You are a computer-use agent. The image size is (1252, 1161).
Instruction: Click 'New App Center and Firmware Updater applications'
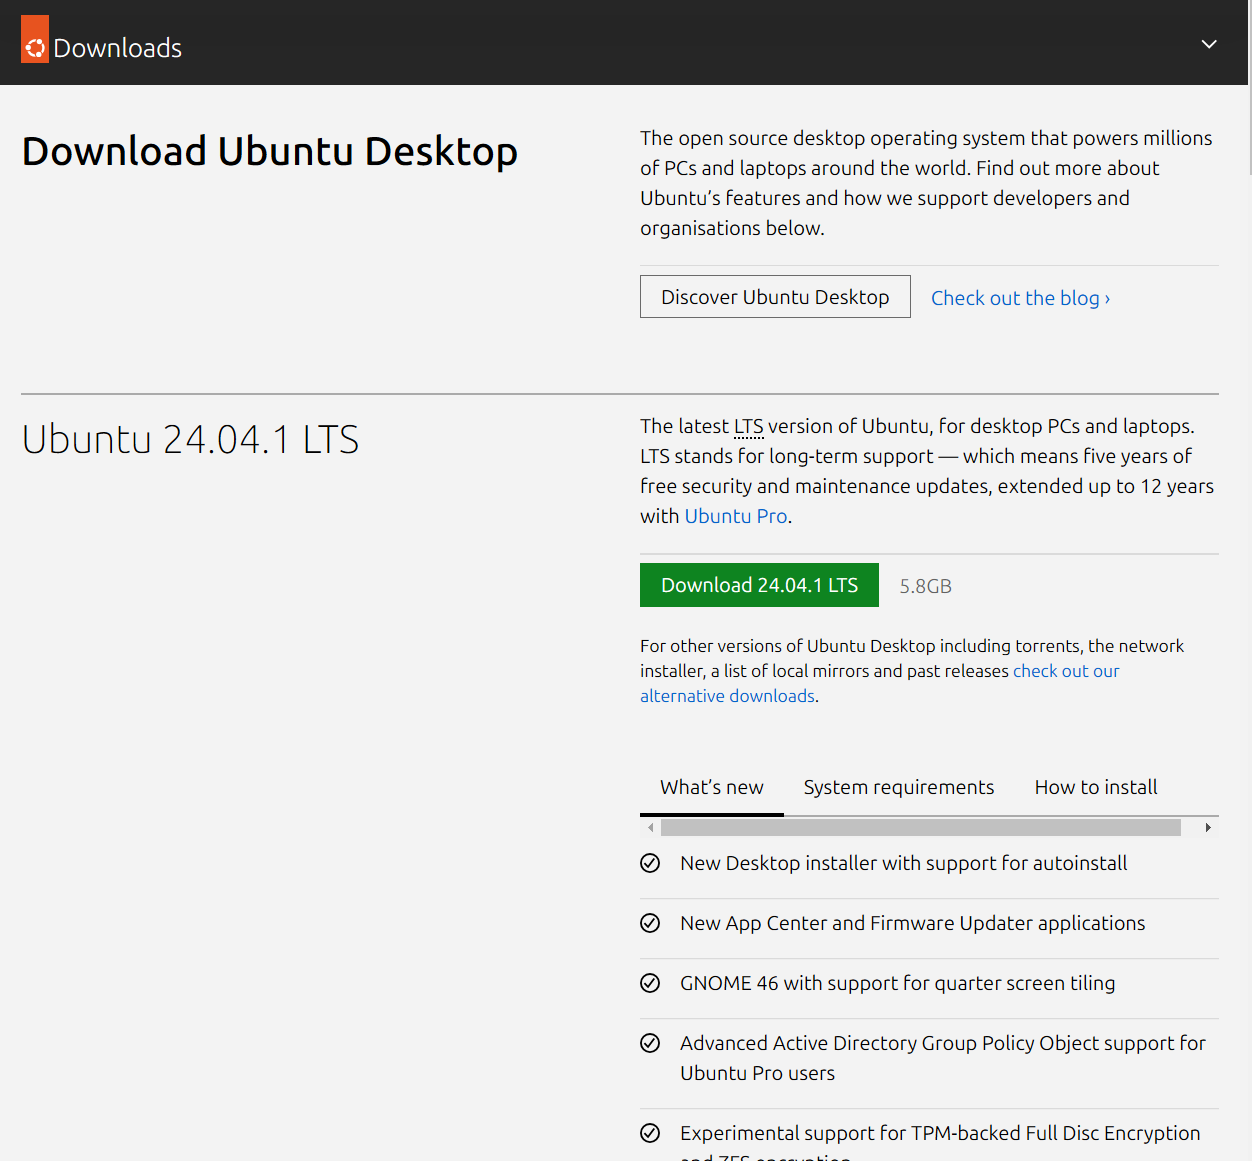click(912, 923)
